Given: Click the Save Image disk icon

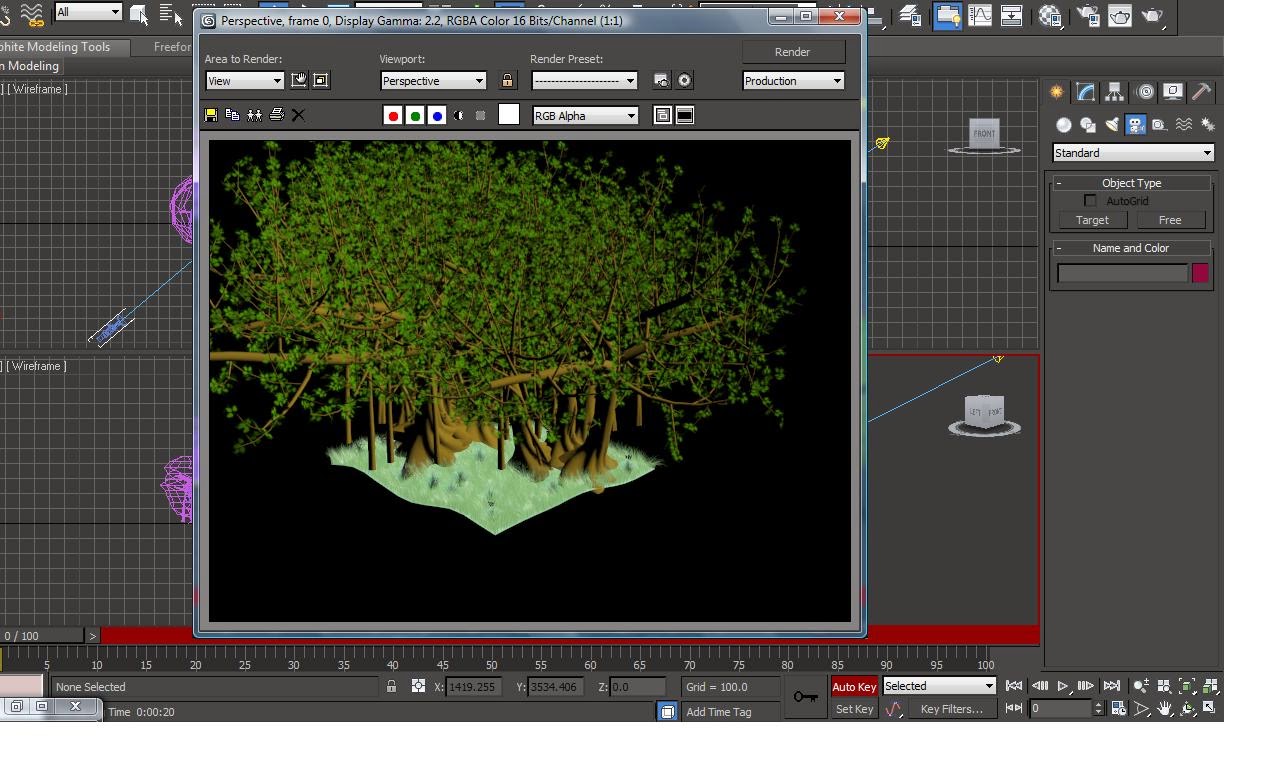Looking at the screenshot, I should 211,115.
